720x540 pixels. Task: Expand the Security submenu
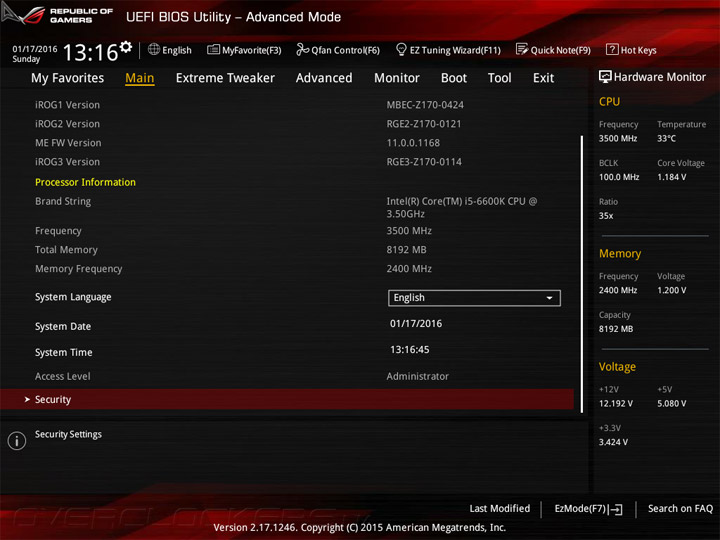click(287, 399)
